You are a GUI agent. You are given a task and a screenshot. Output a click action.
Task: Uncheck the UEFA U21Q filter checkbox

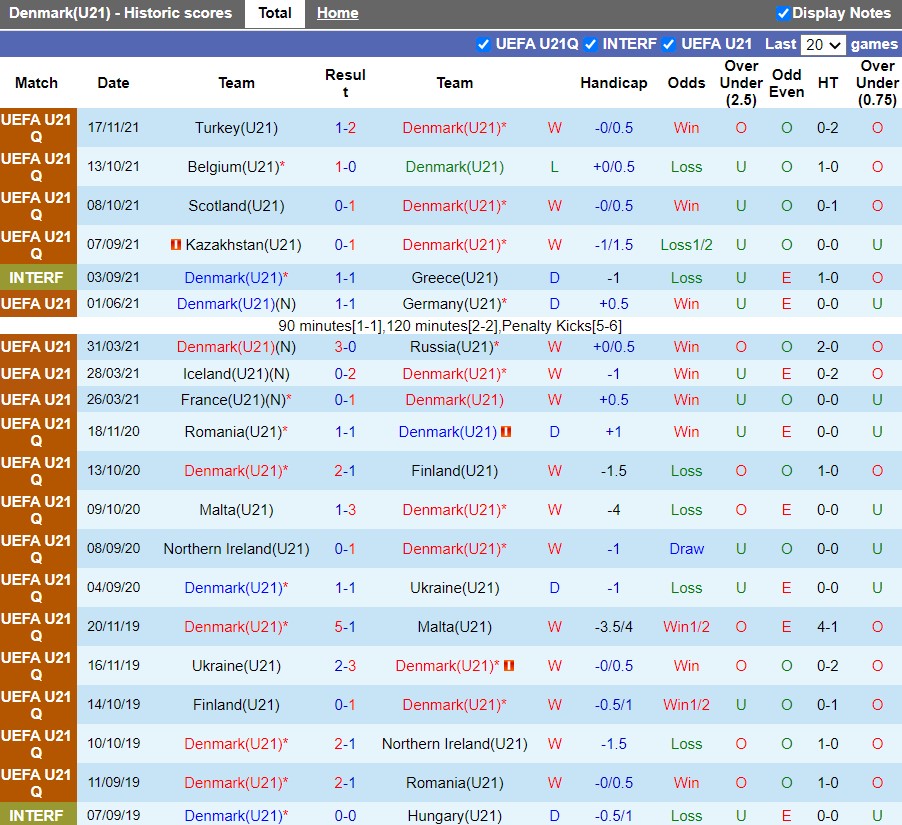[484, 44]
